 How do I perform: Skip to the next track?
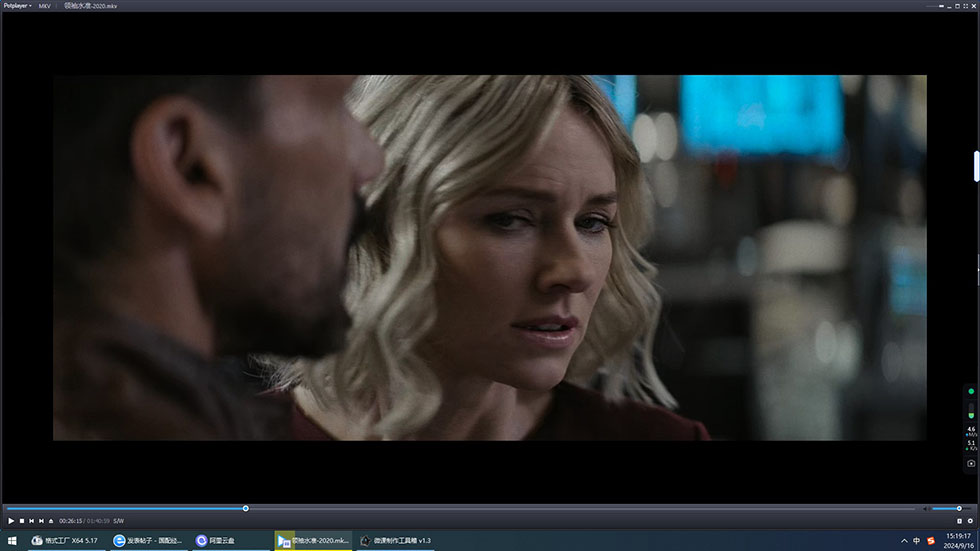click(41, 521)
